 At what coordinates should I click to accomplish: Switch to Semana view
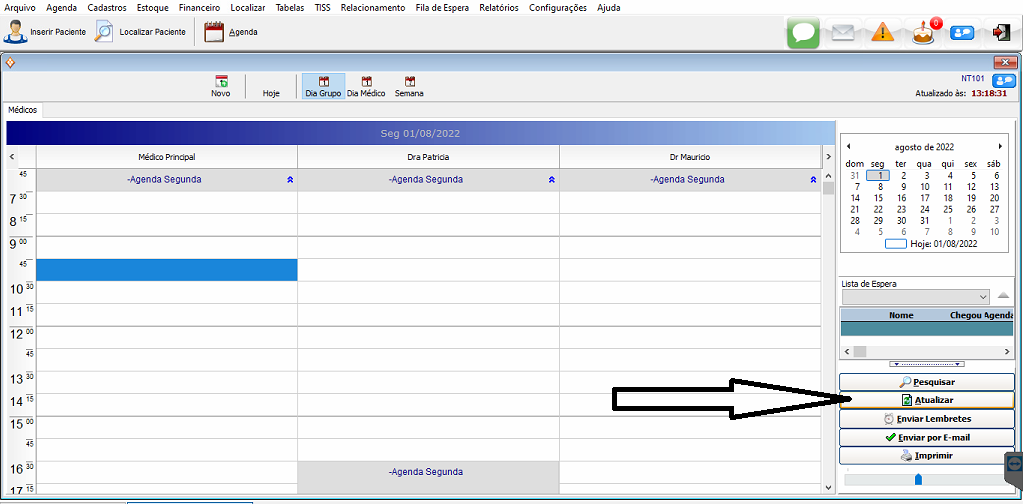[x=409, y=87]
